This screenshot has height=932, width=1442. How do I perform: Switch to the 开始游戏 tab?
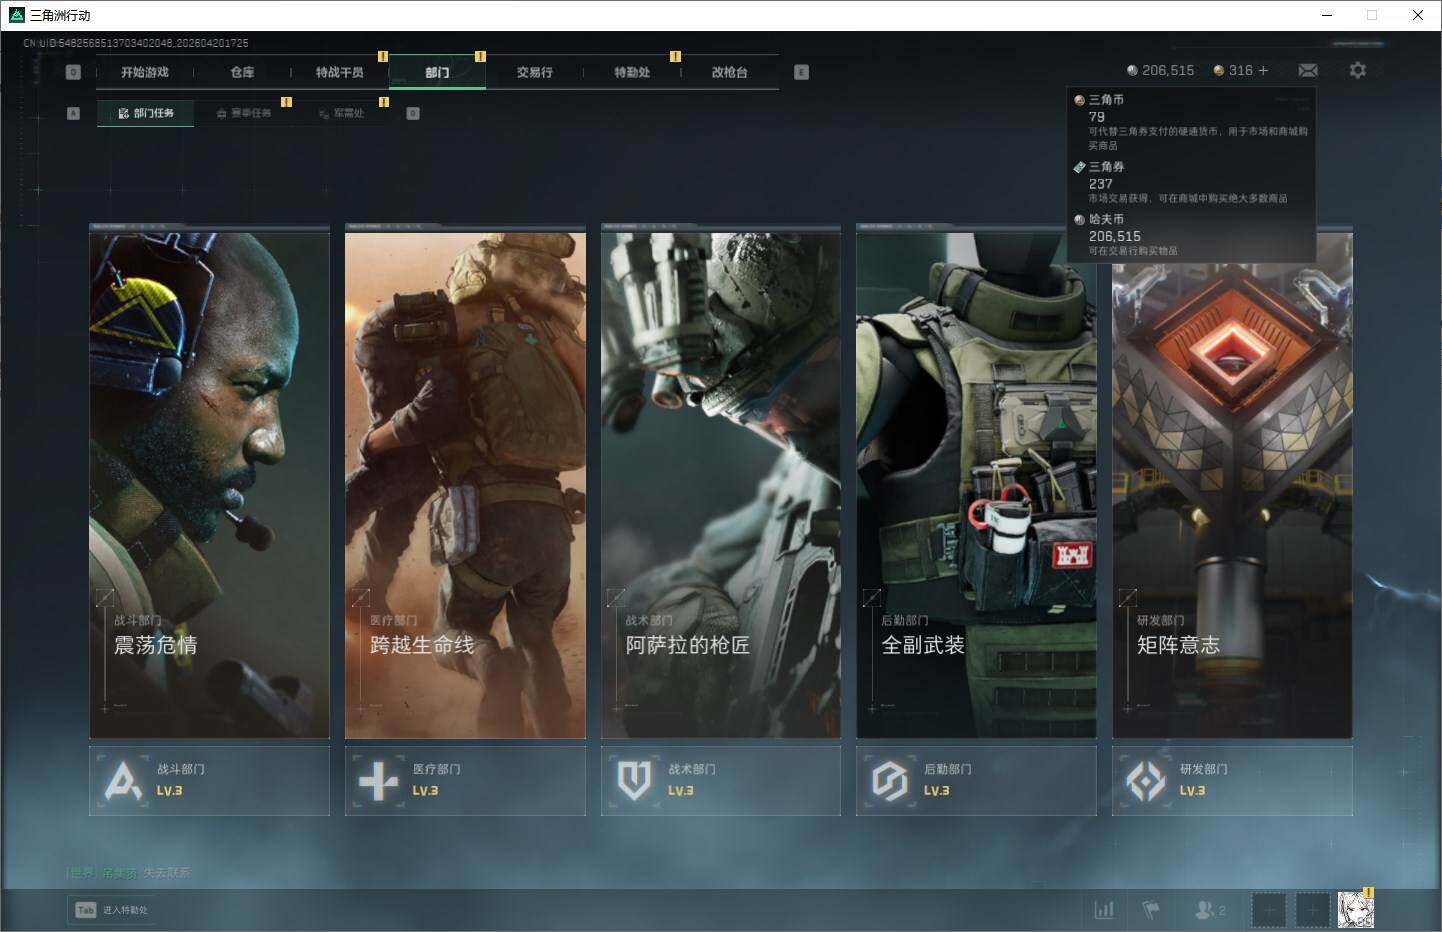145,72
